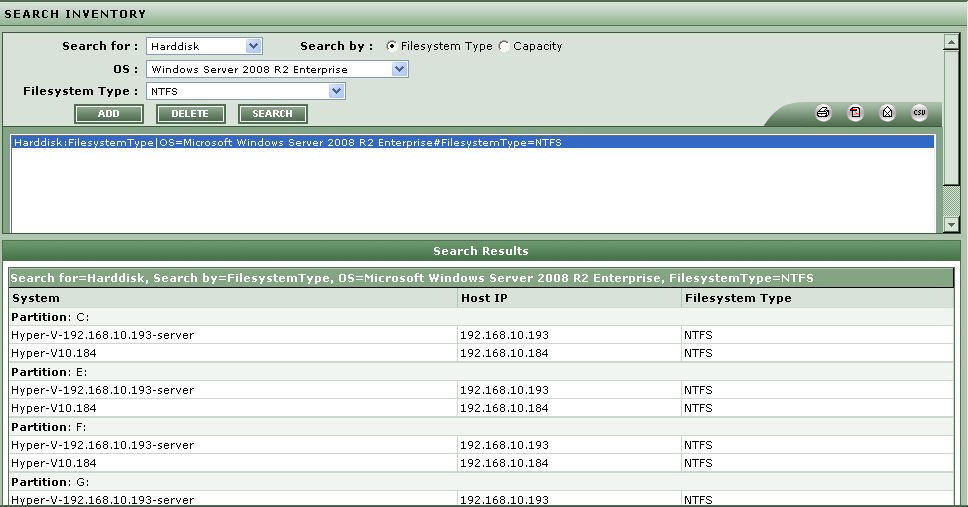The height and width of the screenshot is (507, 968).
Task: Click the Host IP column header
Action: tap(569, 298)
